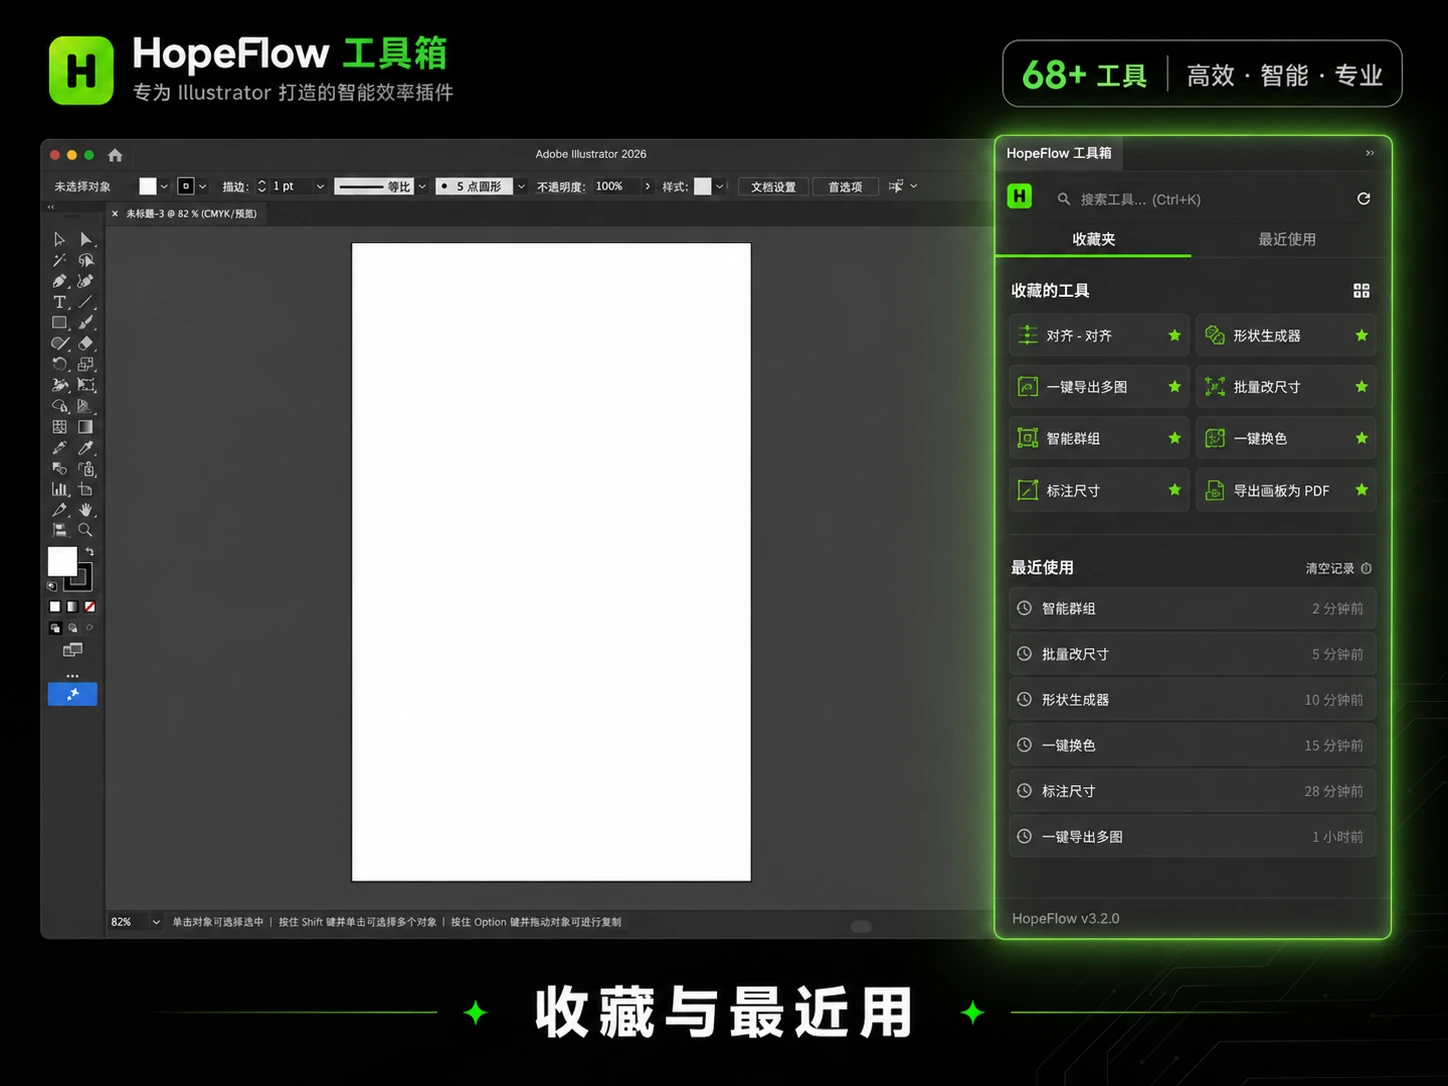Select the Eraser tool
Image resolution: width=1448 pixels, height=1086 pixels.
[86, 343]
